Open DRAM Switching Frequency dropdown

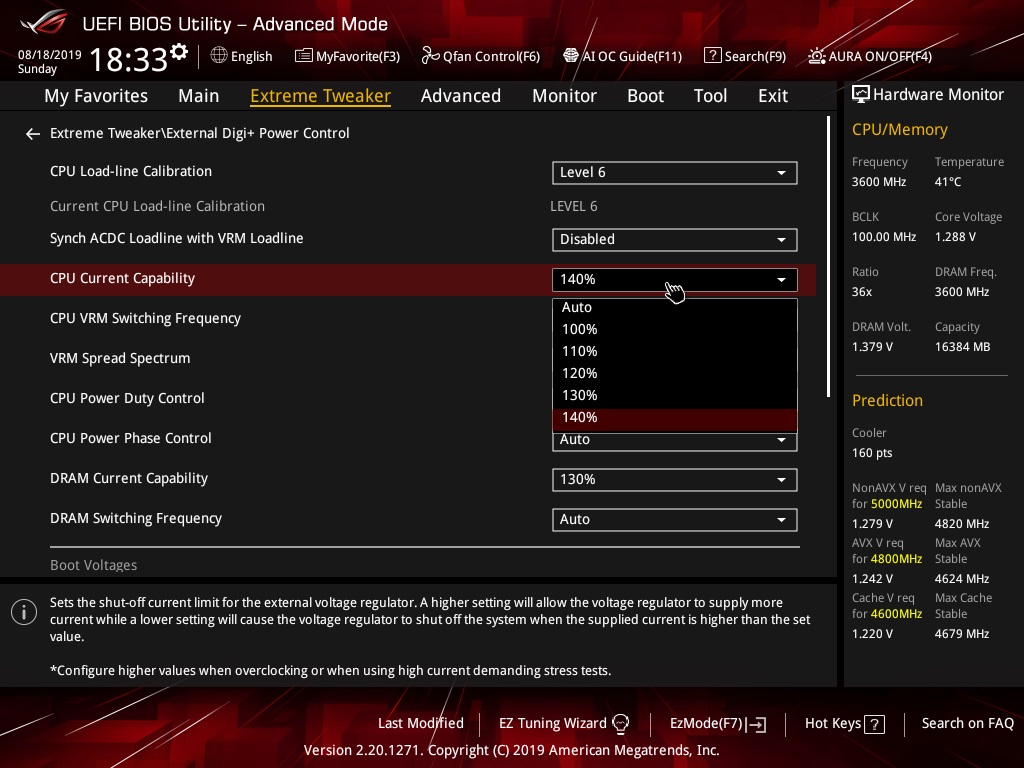tap(675, 519)
